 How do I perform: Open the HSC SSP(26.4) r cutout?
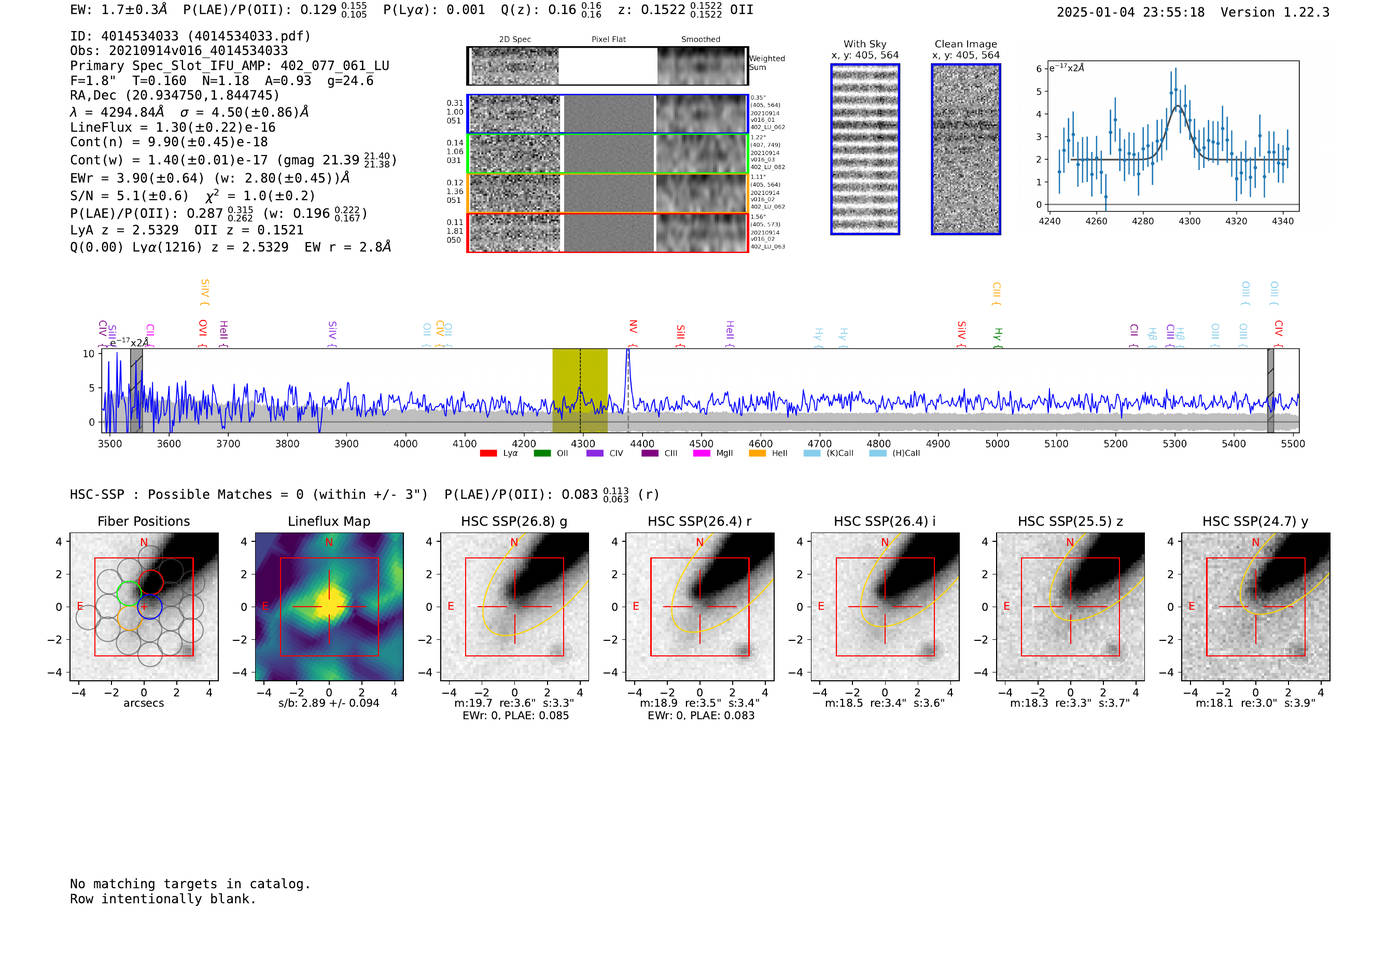[x=700, y=607]
